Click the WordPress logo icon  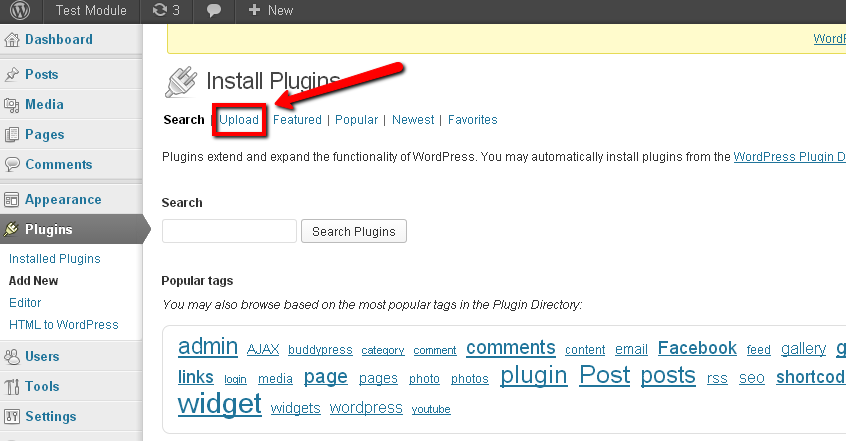[x=20, y=10]
